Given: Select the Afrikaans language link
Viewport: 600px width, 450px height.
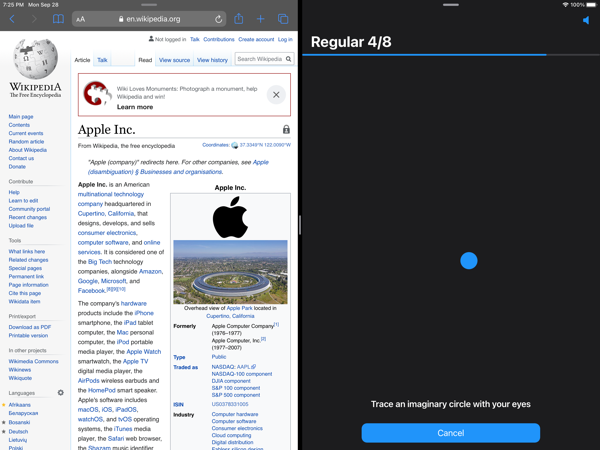Looking at the screenshot, I should tap(20, 405).
